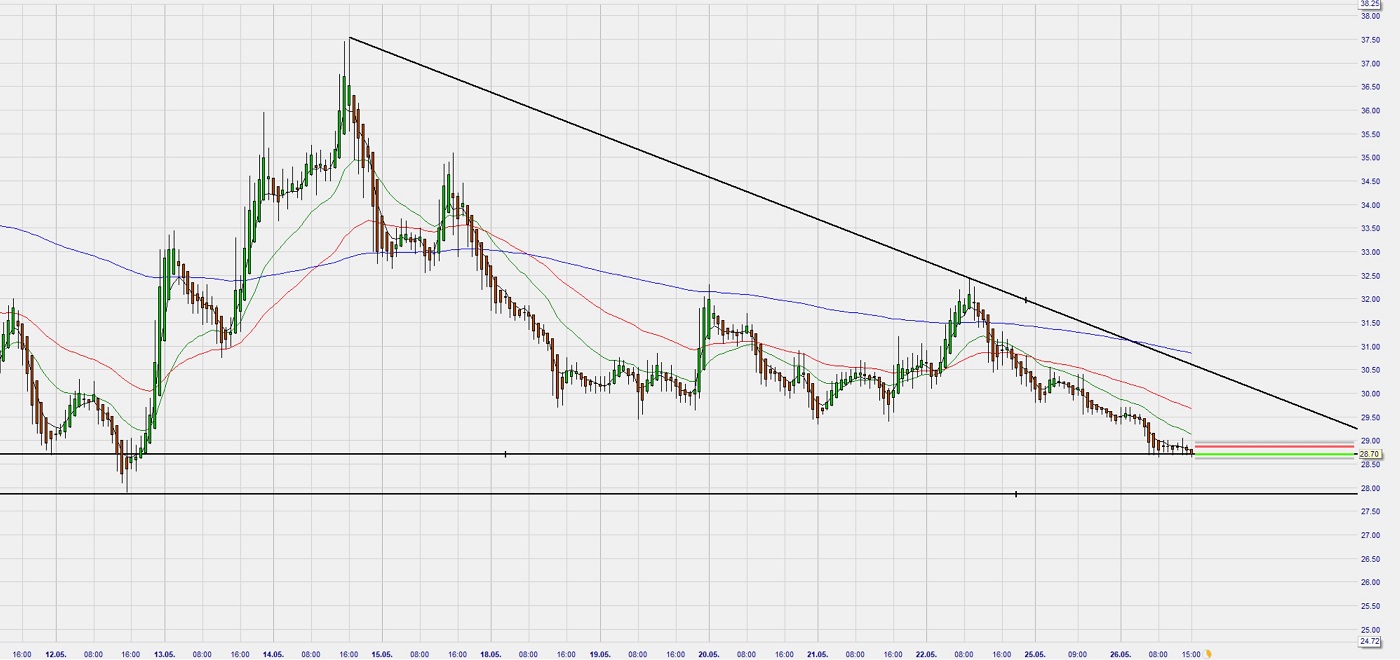
Task: Click the 12.05. date label
Action: 57,655
